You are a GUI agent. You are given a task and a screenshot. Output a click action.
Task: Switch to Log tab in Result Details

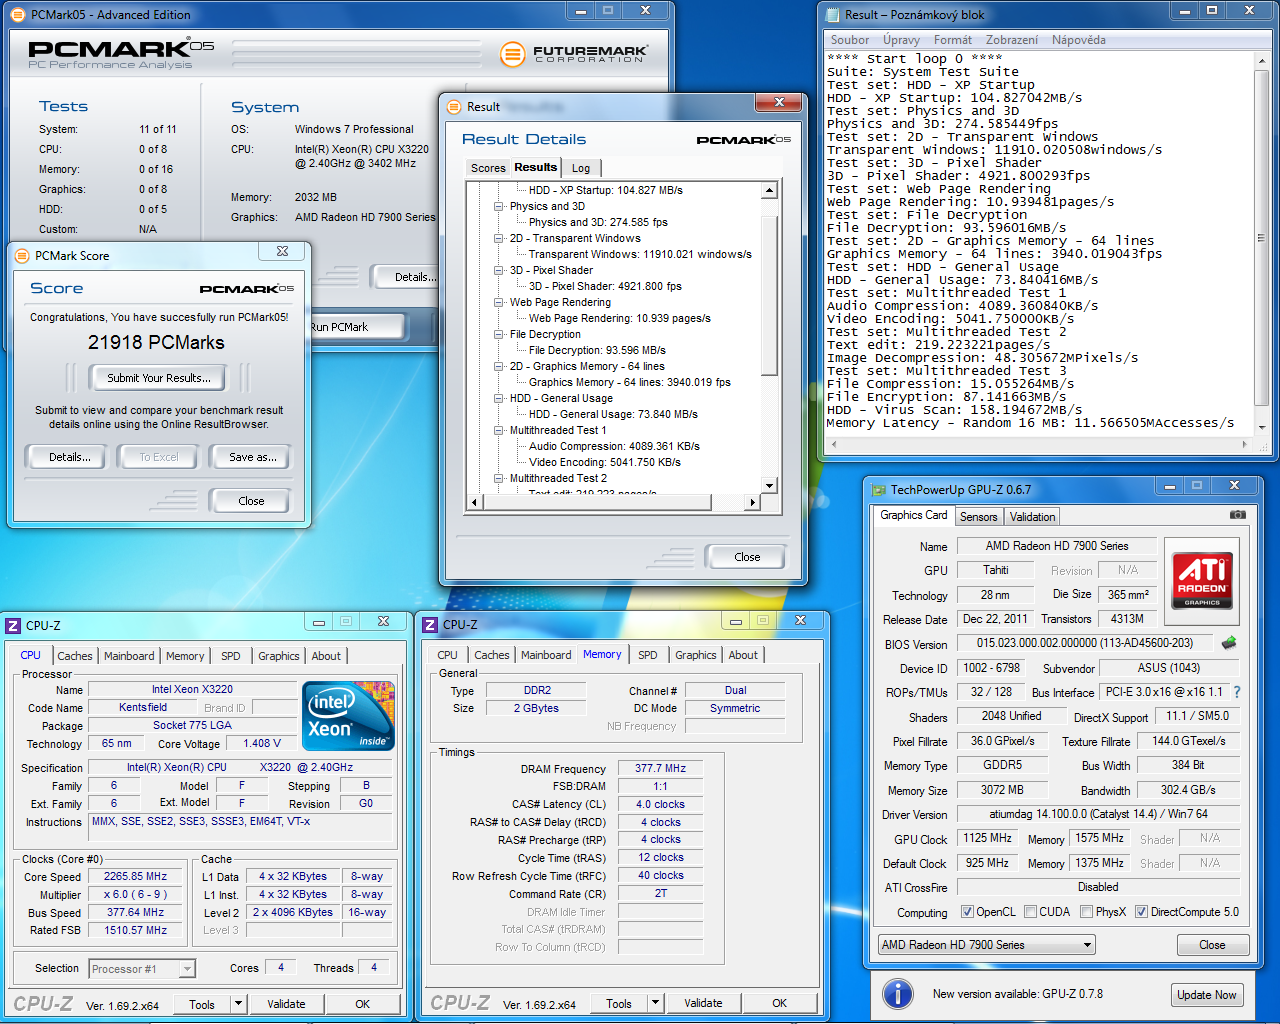point(581,168)
